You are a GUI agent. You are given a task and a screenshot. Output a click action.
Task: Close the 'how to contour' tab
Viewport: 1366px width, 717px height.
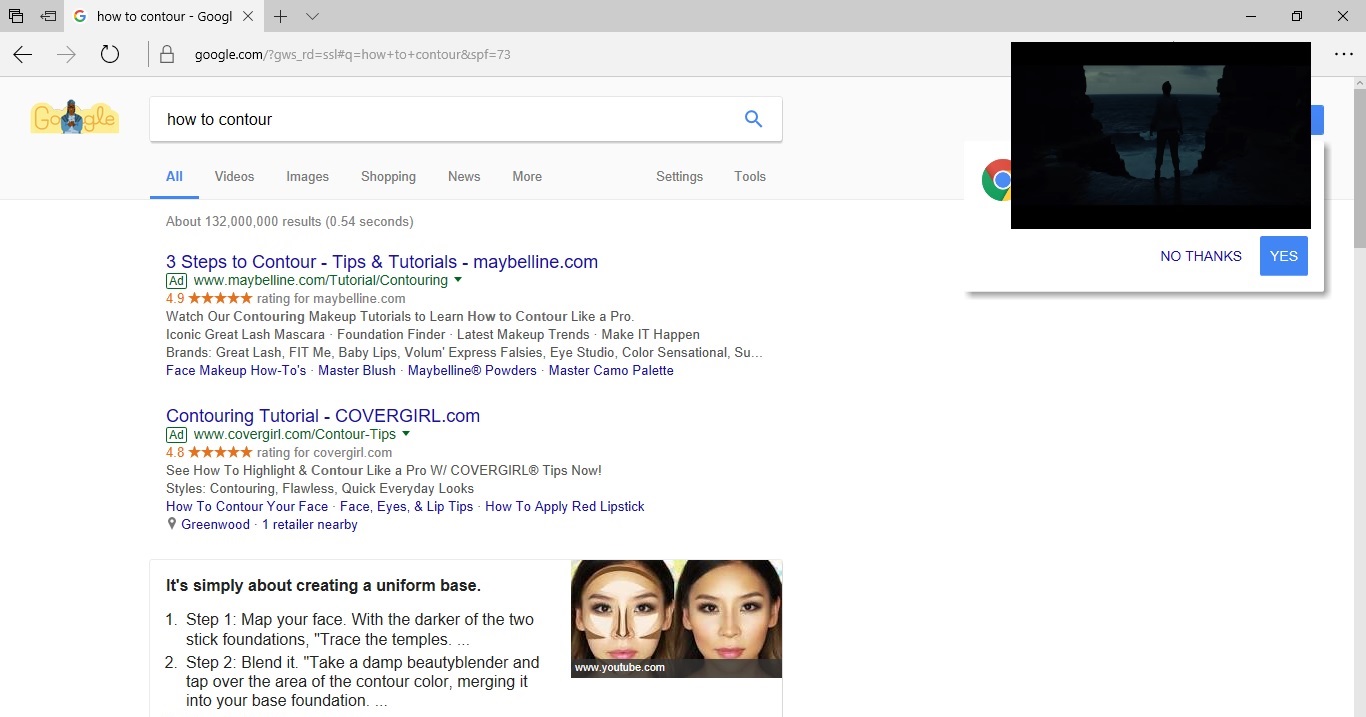point(248,16)
